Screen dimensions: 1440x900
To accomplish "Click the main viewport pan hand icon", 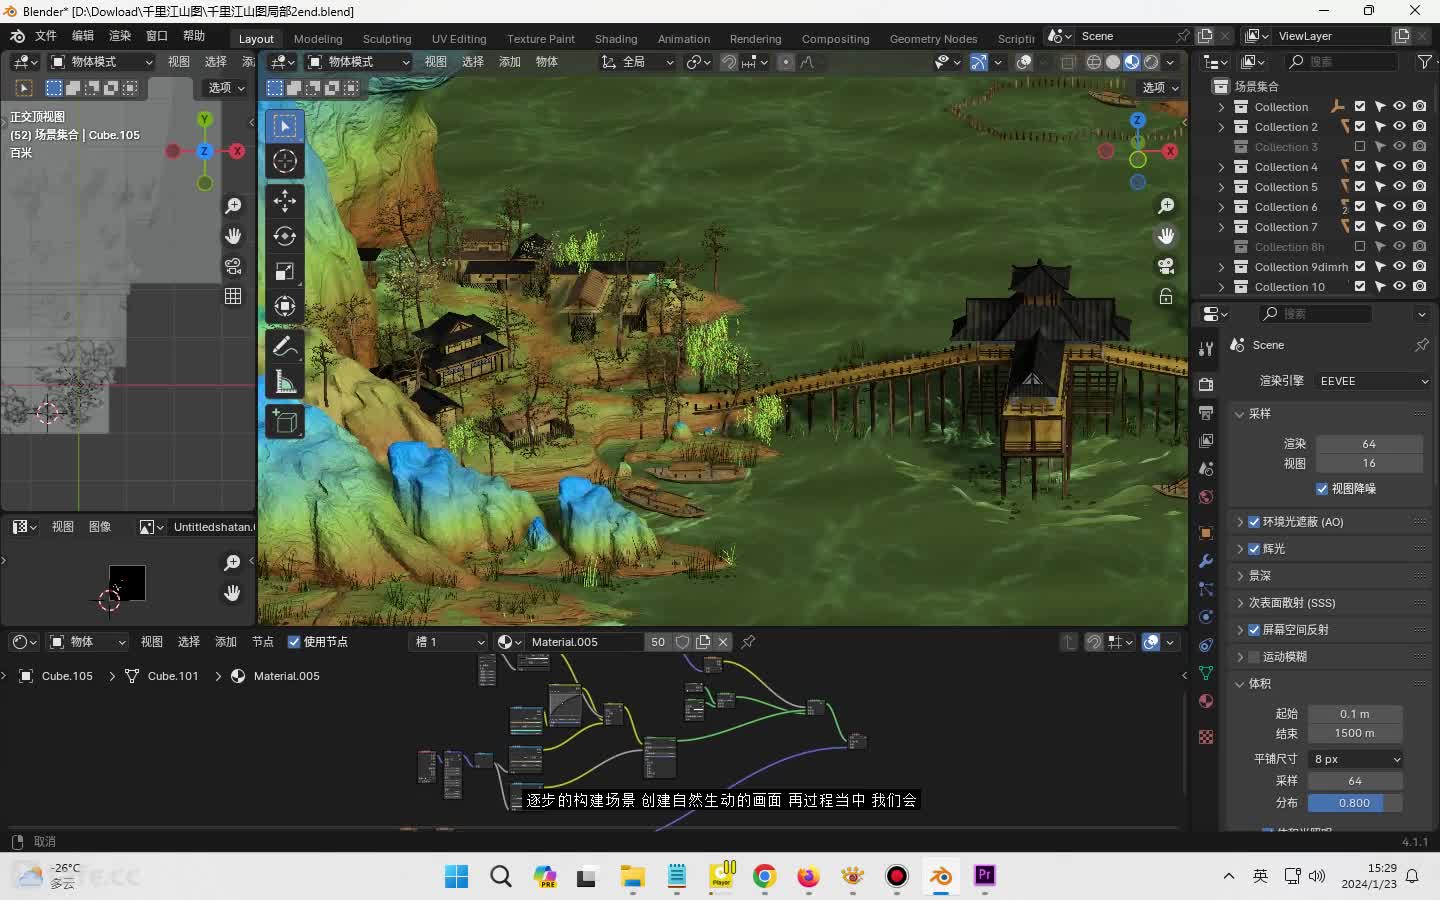I will click(1166, 236).
